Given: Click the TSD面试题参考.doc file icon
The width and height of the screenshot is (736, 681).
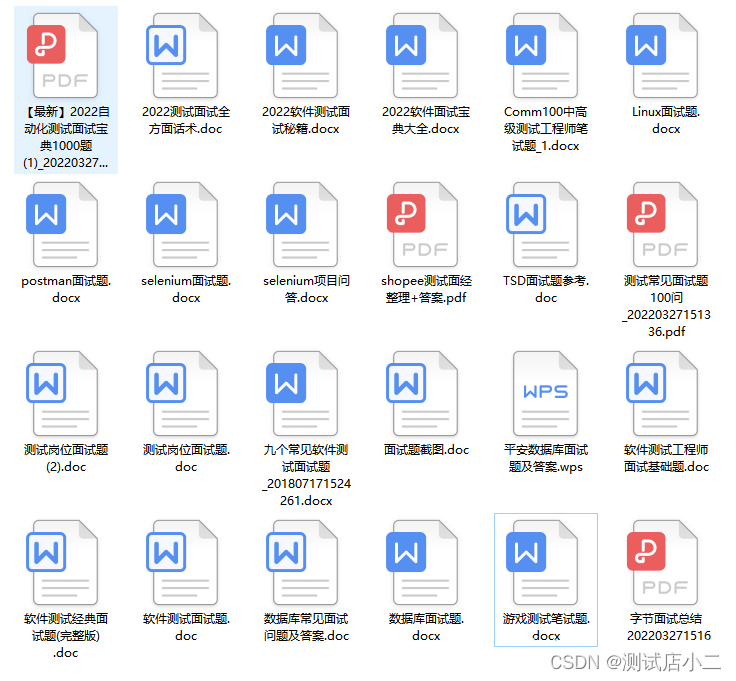Looking at the screenshot, I should point(543,224).
